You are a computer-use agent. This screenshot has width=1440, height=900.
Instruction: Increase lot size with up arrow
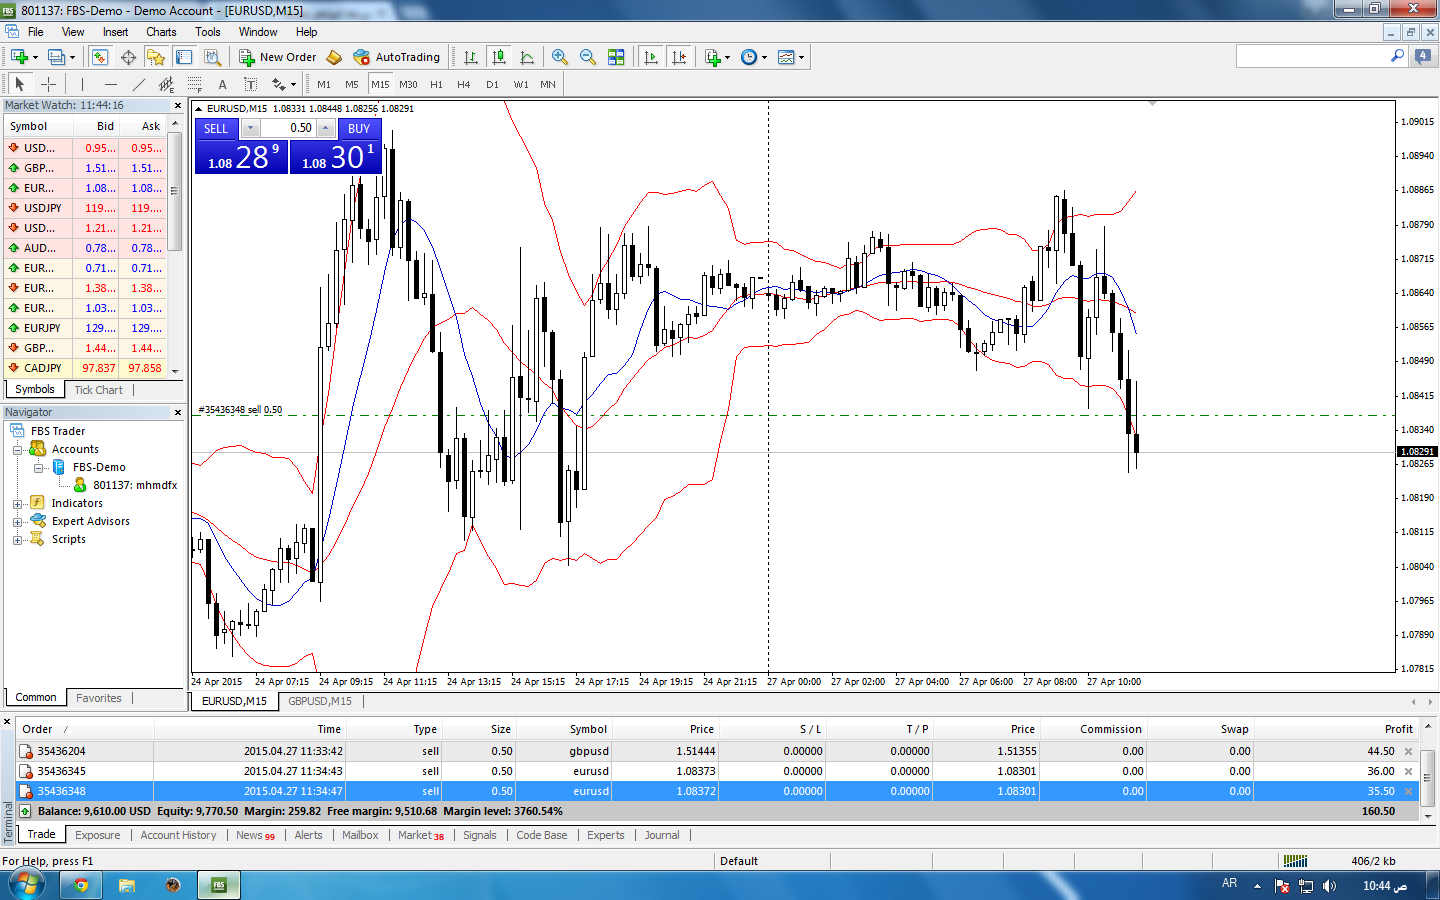(x=325, y=128)
